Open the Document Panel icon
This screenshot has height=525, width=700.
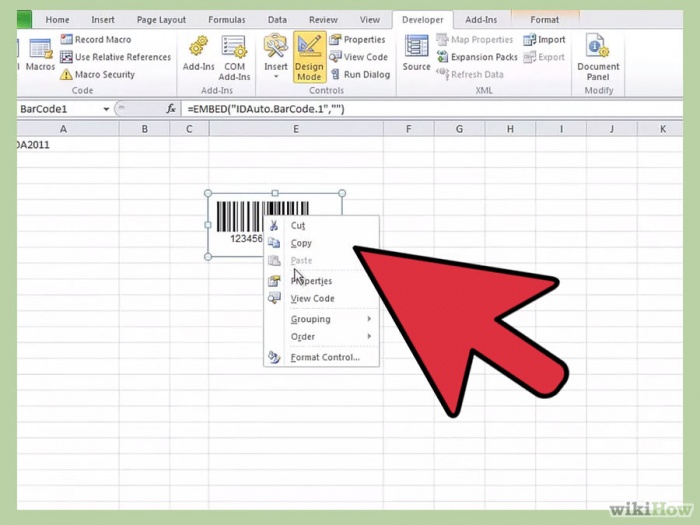(597, 46)
